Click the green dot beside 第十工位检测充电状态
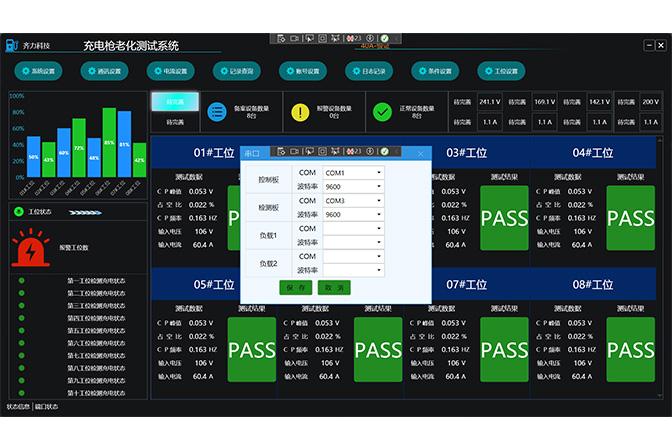672x448 pixels. pyautogui.click(x=22, y=392)
